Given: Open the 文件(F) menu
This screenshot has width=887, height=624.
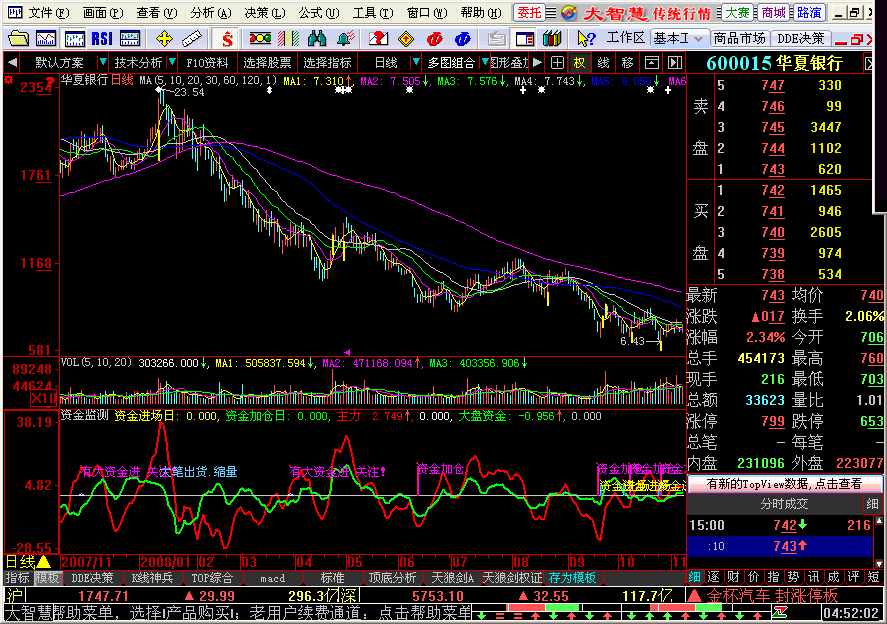Looking at the screenshot, I should (x=49, y=12).
